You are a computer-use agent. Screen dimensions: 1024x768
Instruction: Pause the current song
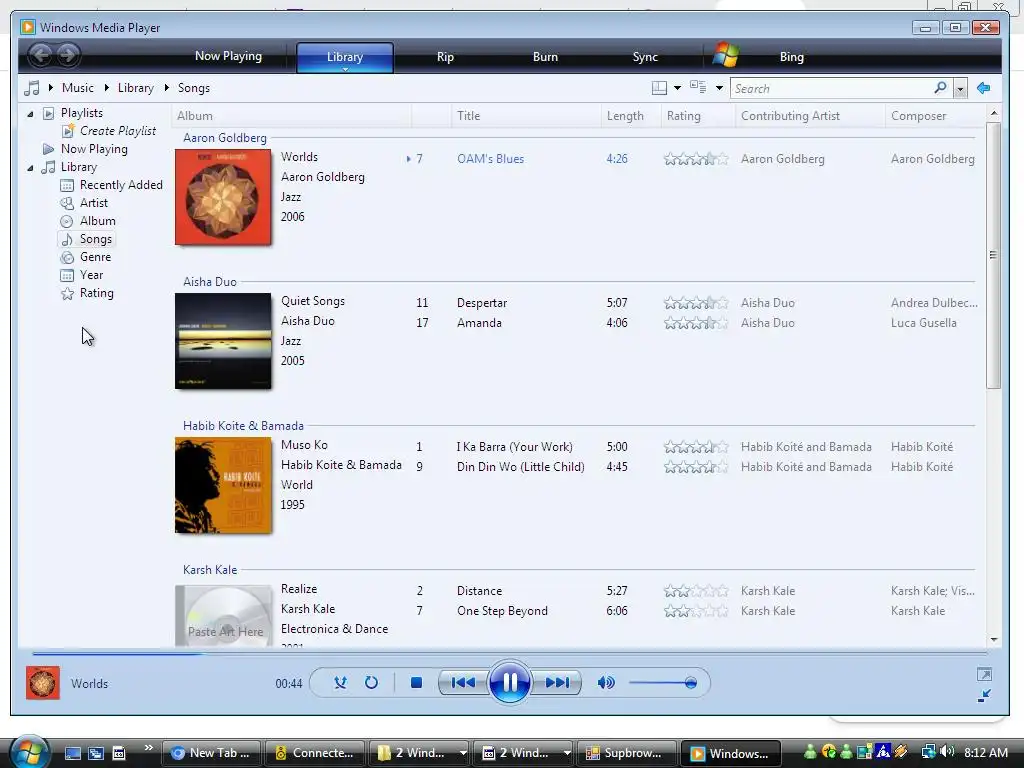[509, 682]
